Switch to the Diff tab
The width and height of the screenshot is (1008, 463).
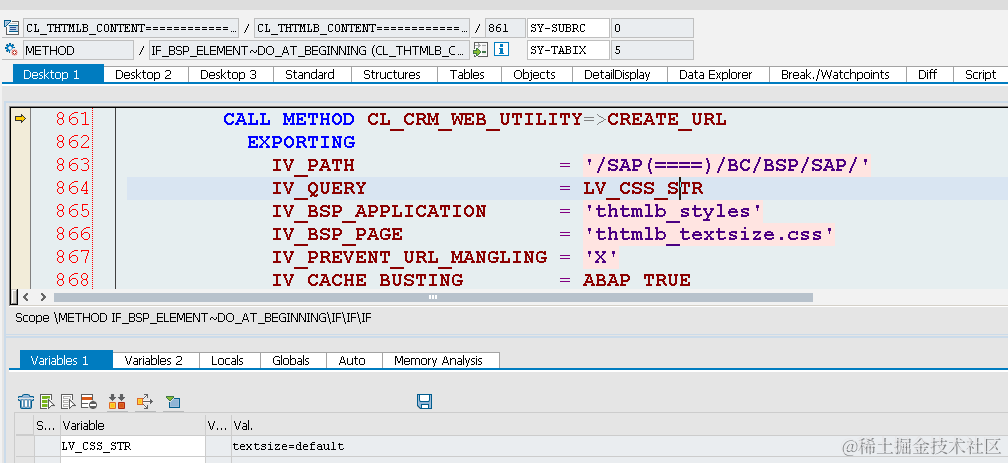(927, 75)
